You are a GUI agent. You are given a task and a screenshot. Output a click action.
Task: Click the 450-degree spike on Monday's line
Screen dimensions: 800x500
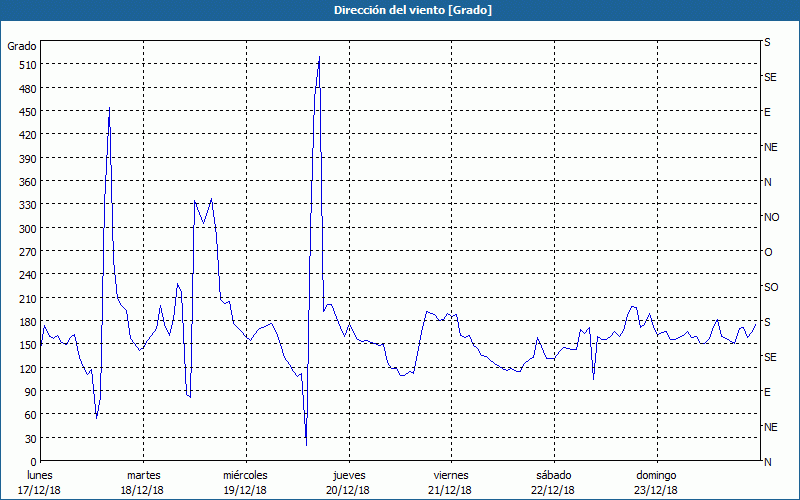[x=110, y=108]
